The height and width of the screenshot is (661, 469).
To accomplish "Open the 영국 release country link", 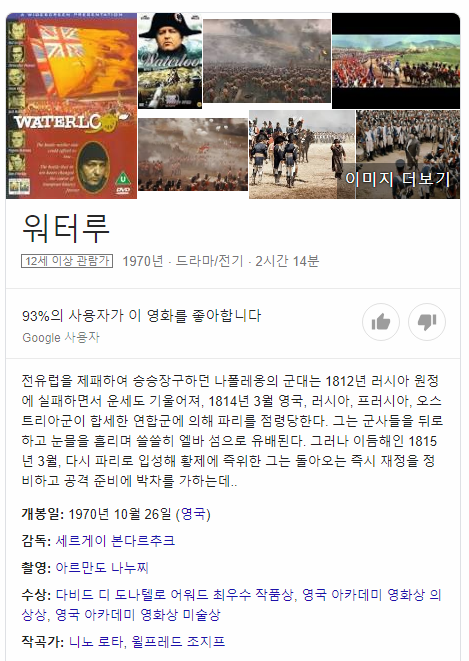I will point(193,514).
